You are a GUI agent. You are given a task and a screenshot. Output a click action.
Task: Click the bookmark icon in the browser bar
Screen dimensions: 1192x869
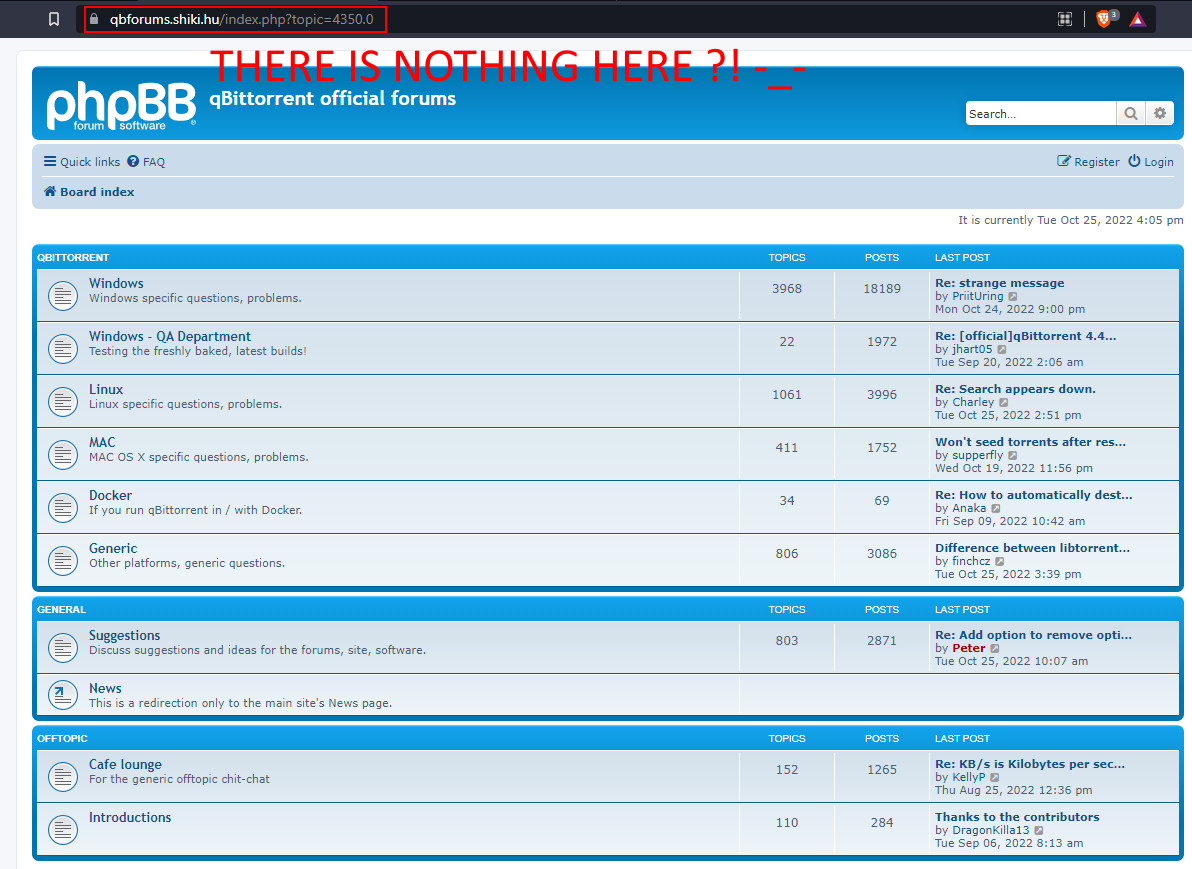53,19
